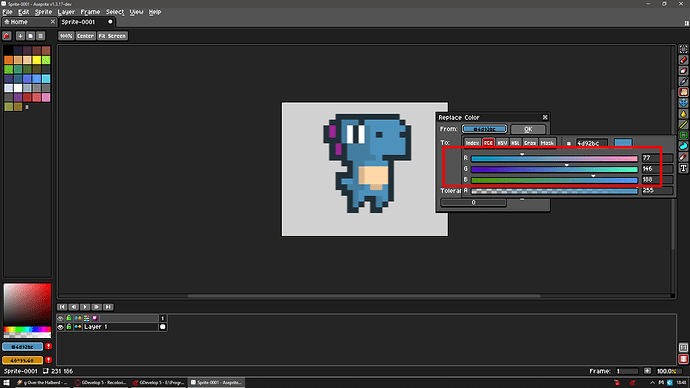The image size is (690, 388).
Task: Toggle Layer 1 lock icon
Action: [69, 327]
